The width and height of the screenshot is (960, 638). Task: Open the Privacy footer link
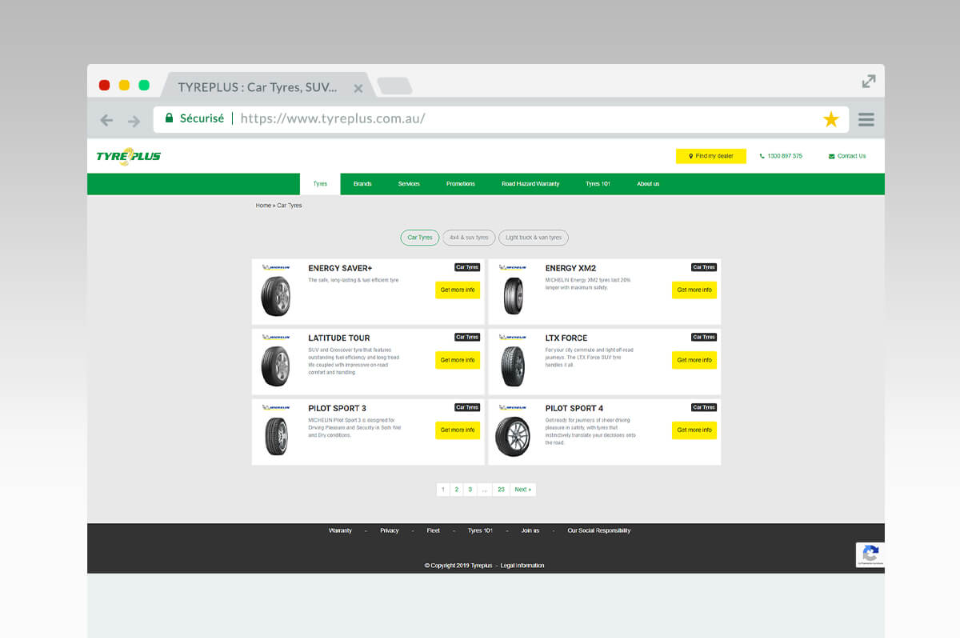pos(389,531)
